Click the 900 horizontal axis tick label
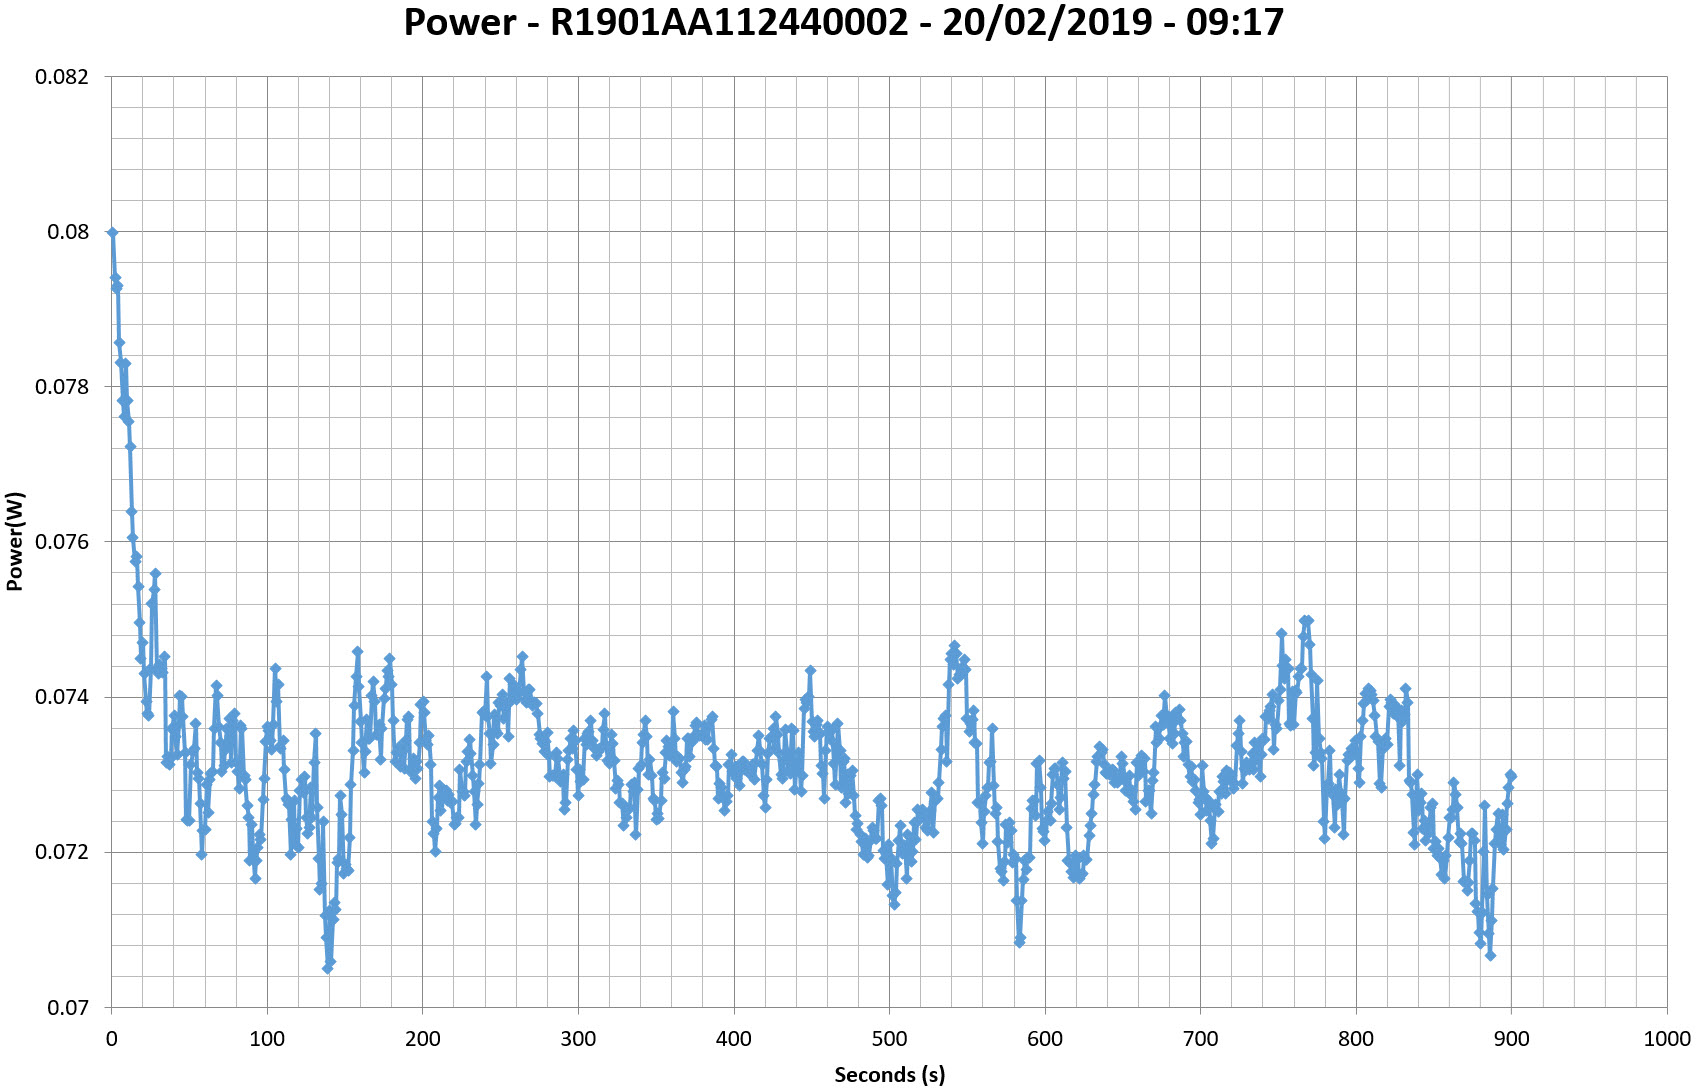Screen dimensions: 1696x1092 point(1511,1039)
